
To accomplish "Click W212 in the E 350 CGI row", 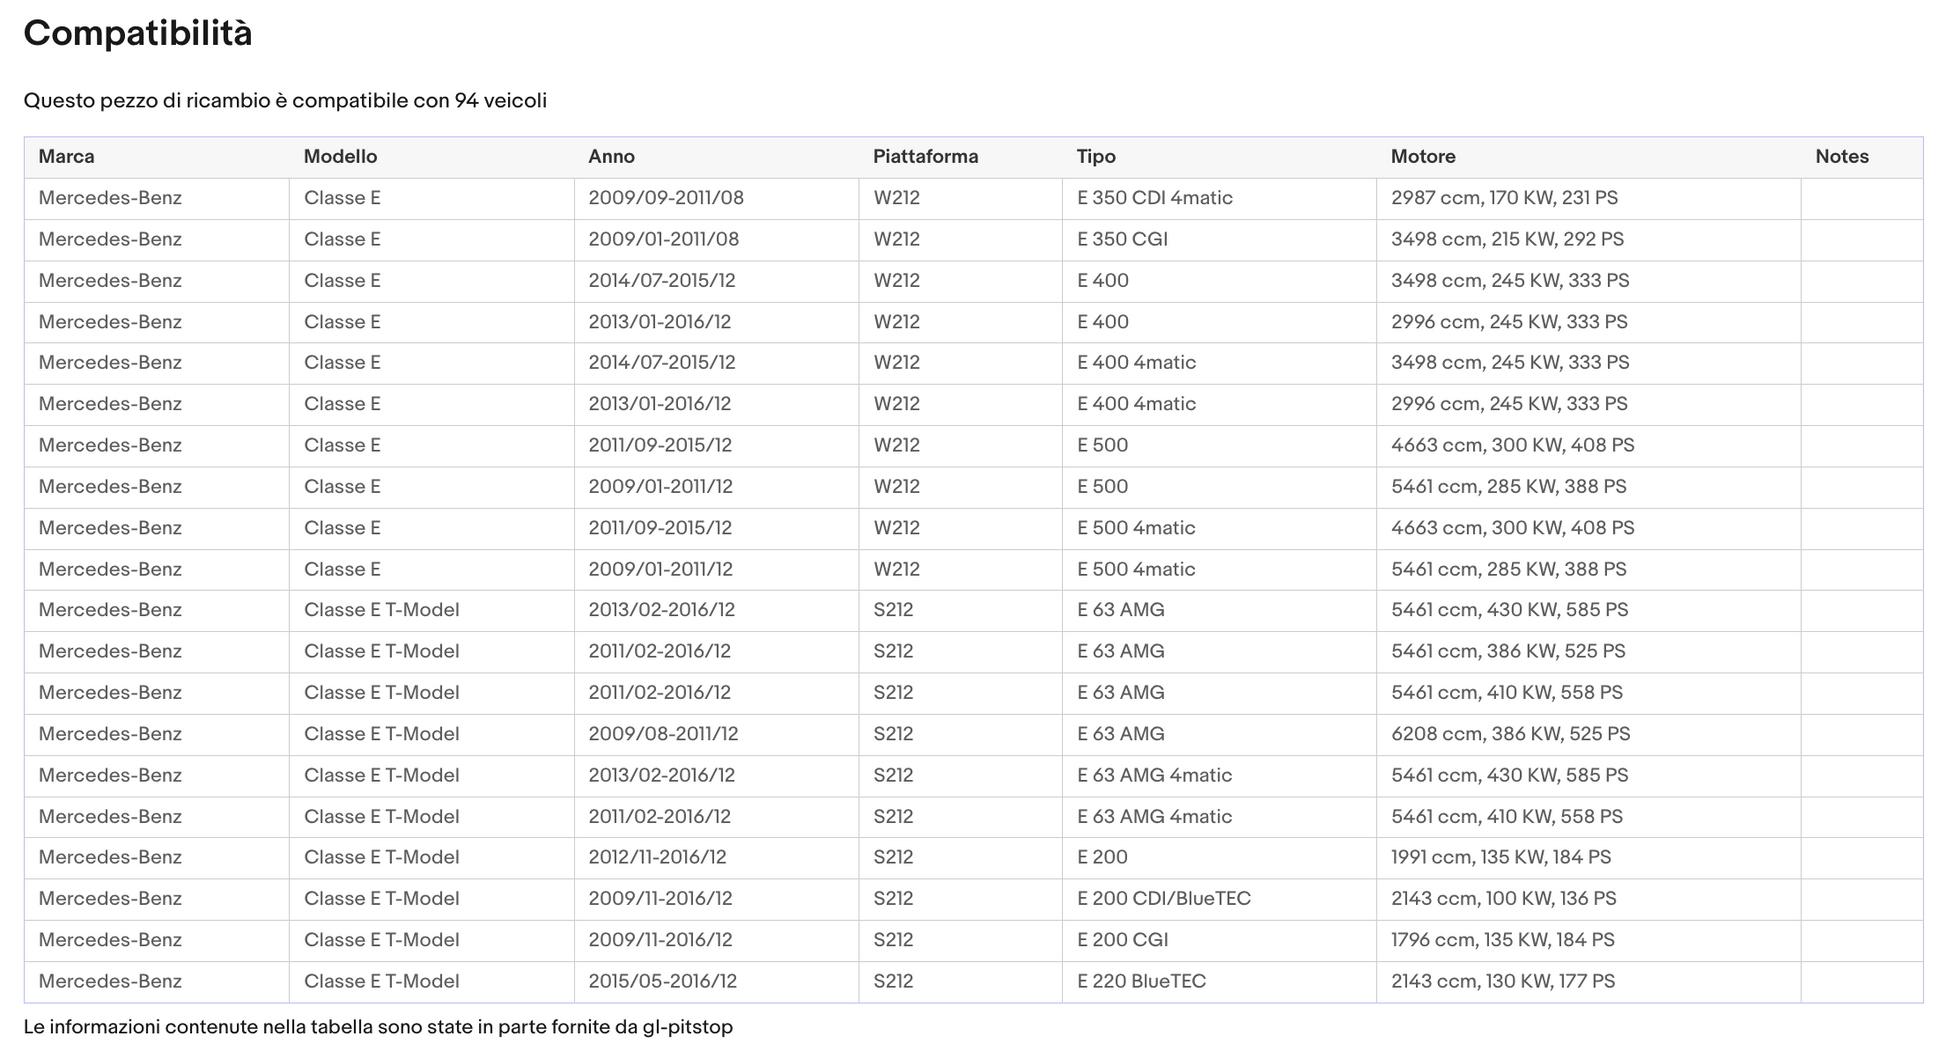I will 896,240.
